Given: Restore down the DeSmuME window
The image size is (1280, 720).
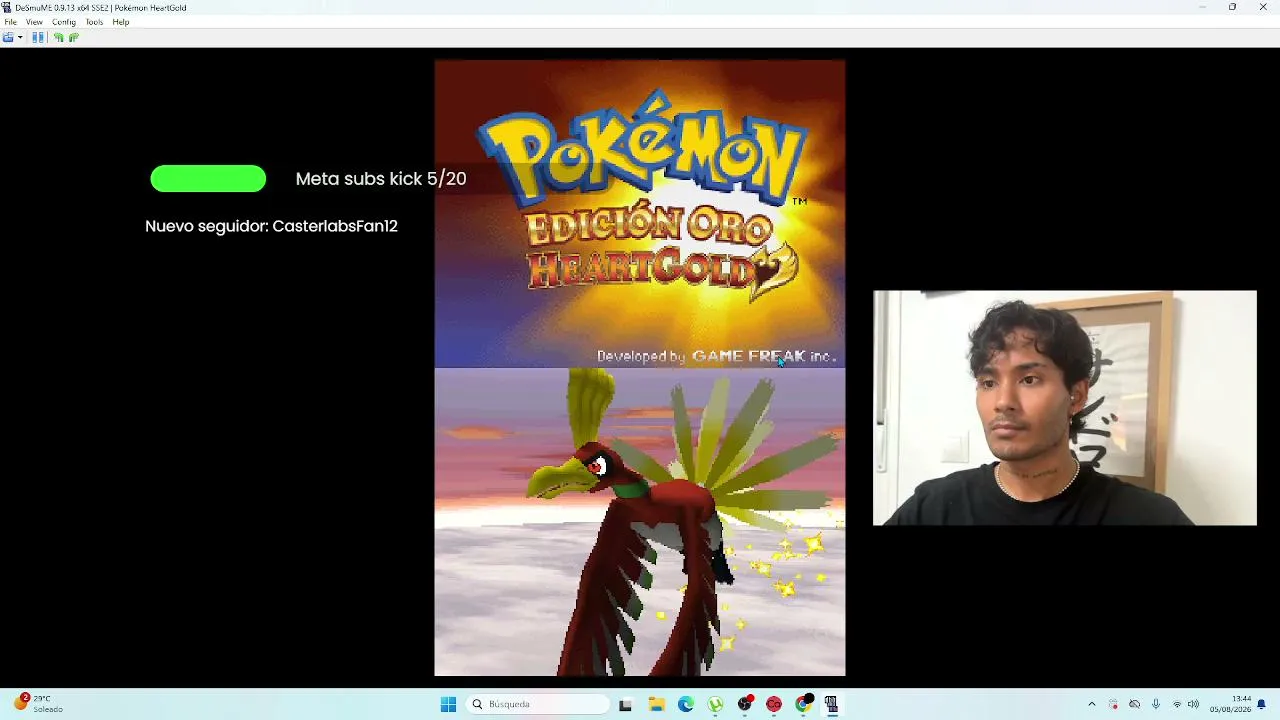Looking at the screenshot, I should tap(1232, 7).
